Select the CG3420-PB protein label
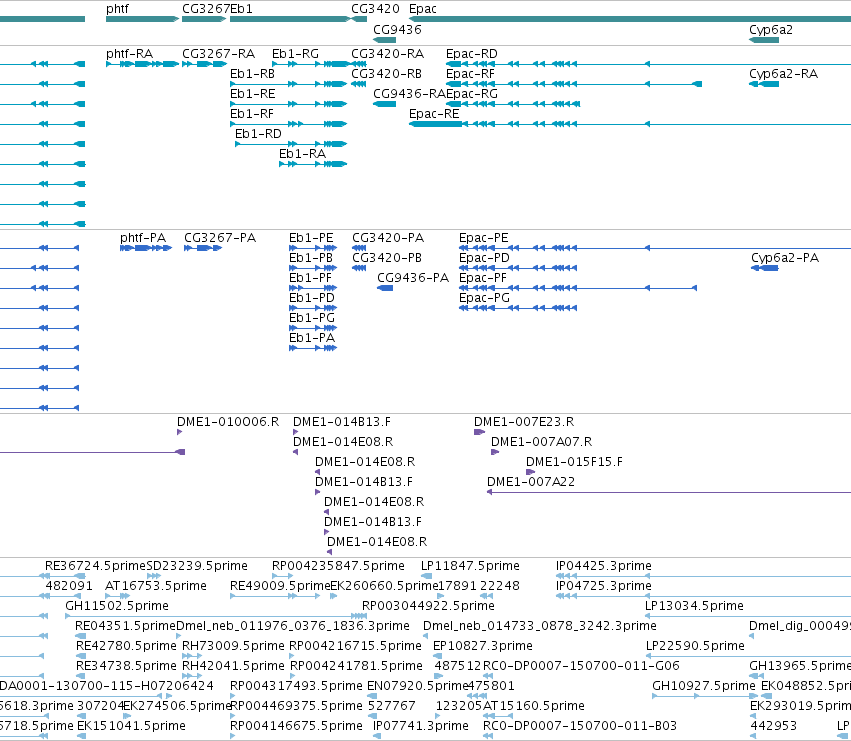 click(x=387, y=258)
